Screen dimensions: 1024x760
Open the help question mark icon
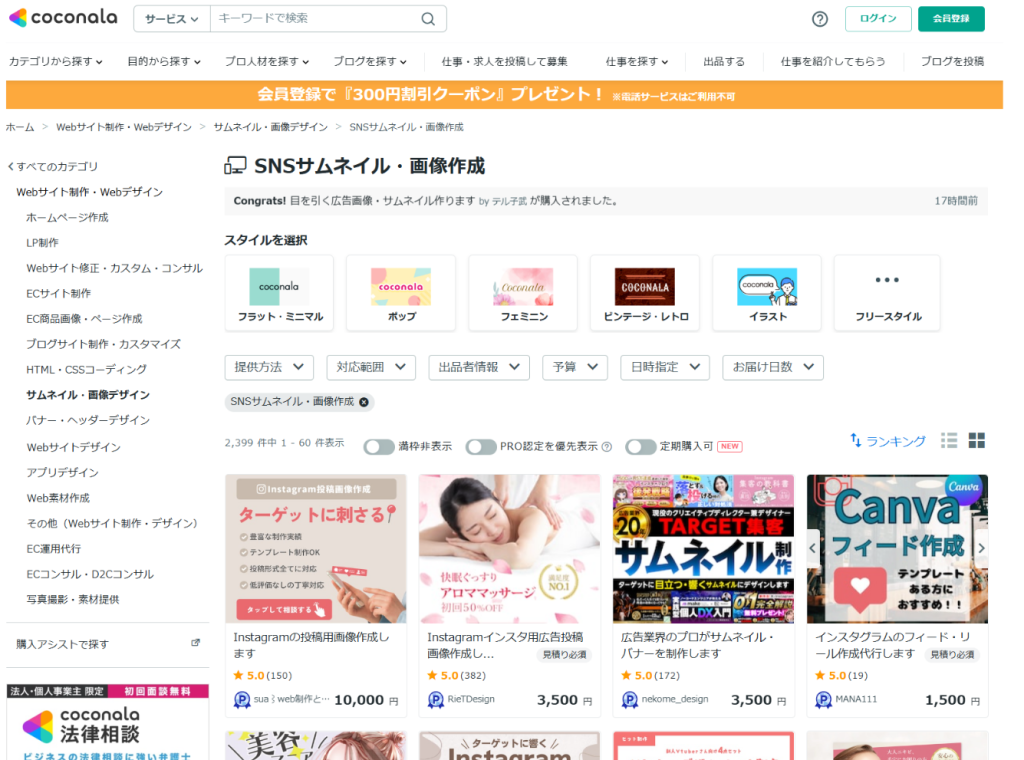click(x=820, y=19)
